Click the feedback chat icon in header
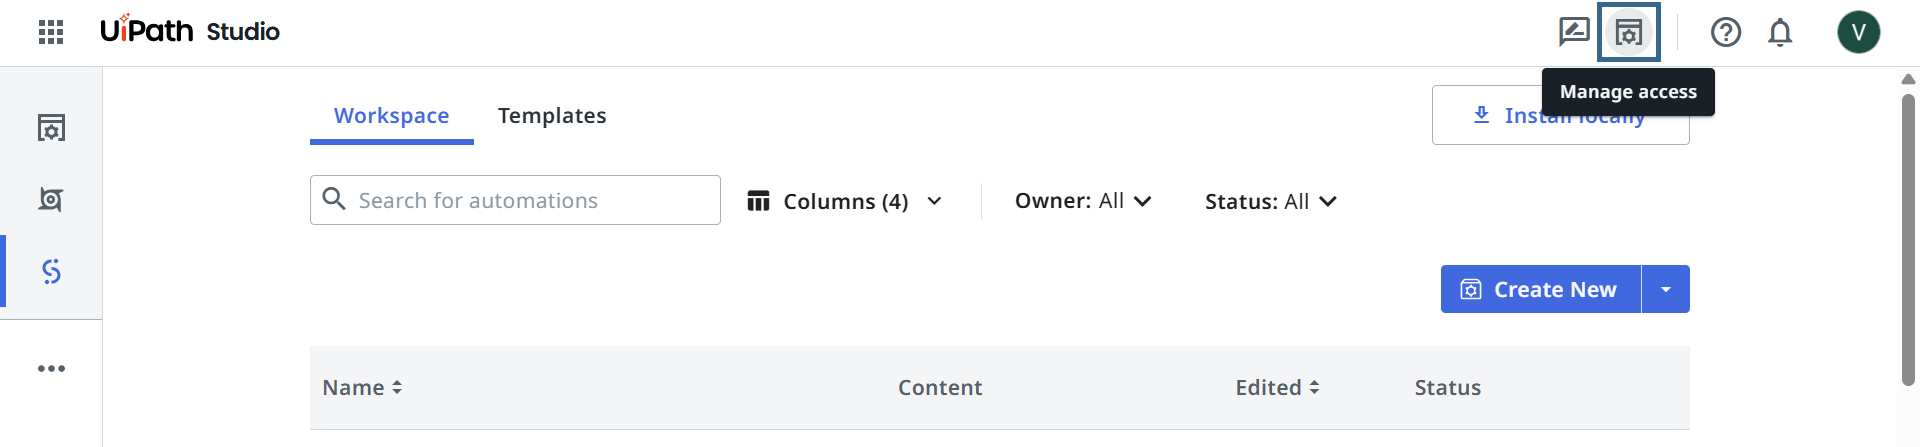Screen dimensions: 1920x447 tap(1574, 32)
